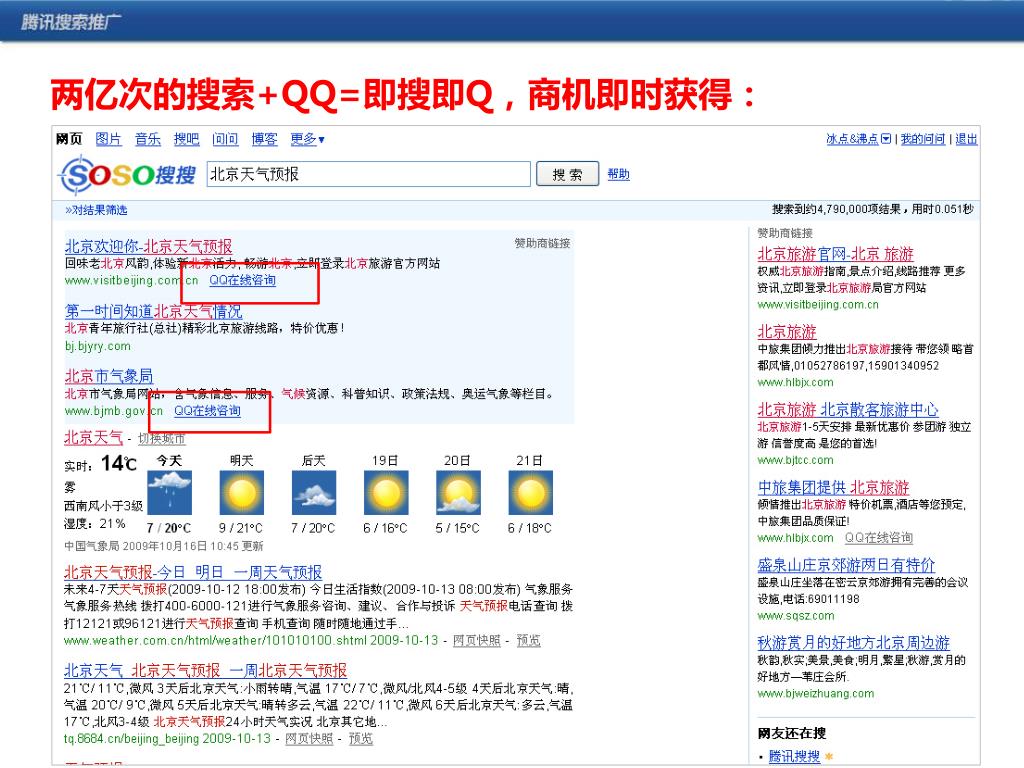The height and width of the screenshot is (768, 1024).
Task: Click 腾讯搜搜 under 网友还在搜
Action: click(794, 756)
